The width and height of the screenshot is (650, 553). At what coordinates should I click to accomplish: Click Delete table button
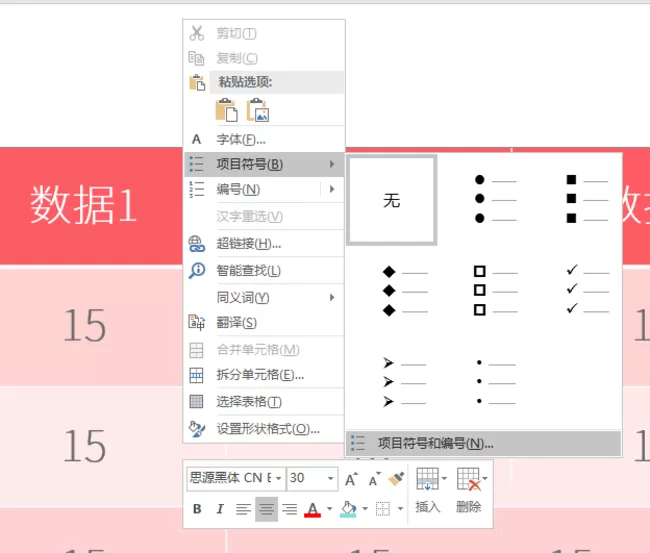[468, 491]
